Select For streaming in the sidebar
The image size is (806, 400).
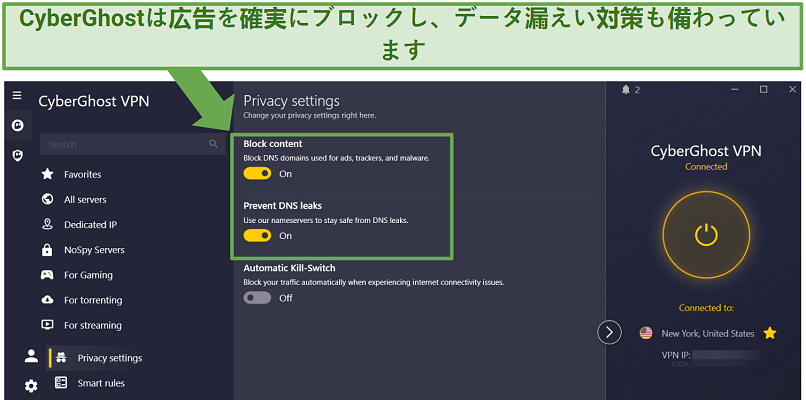[x=93, y=325]
